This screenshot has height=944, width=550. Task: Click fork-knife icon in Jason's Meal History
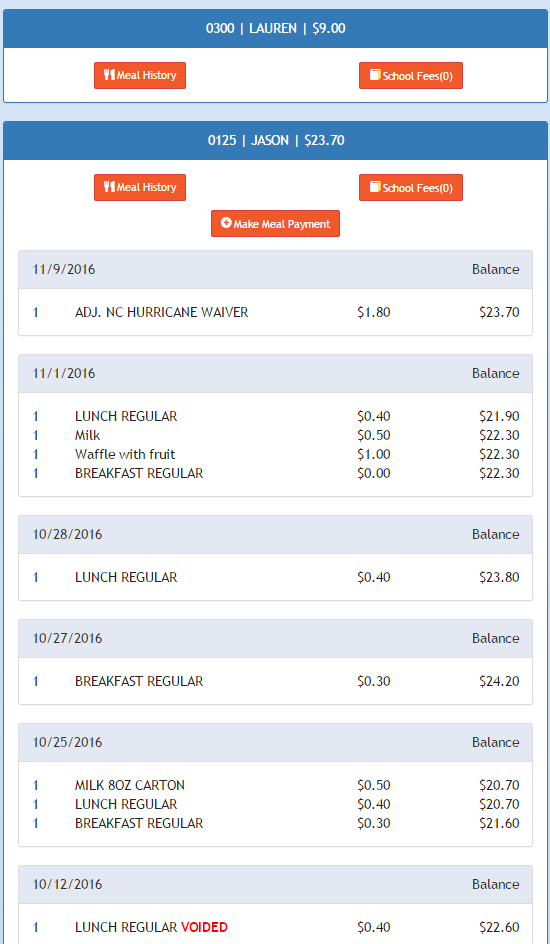109,187
